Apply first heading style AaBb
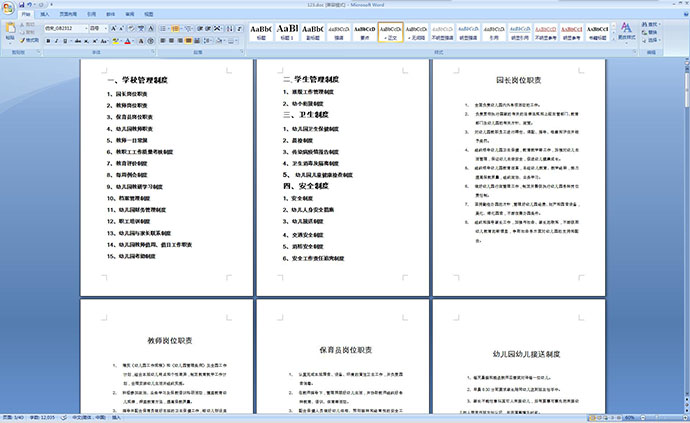This screenshot has height=423, width=690. click(x=261, y=32)
